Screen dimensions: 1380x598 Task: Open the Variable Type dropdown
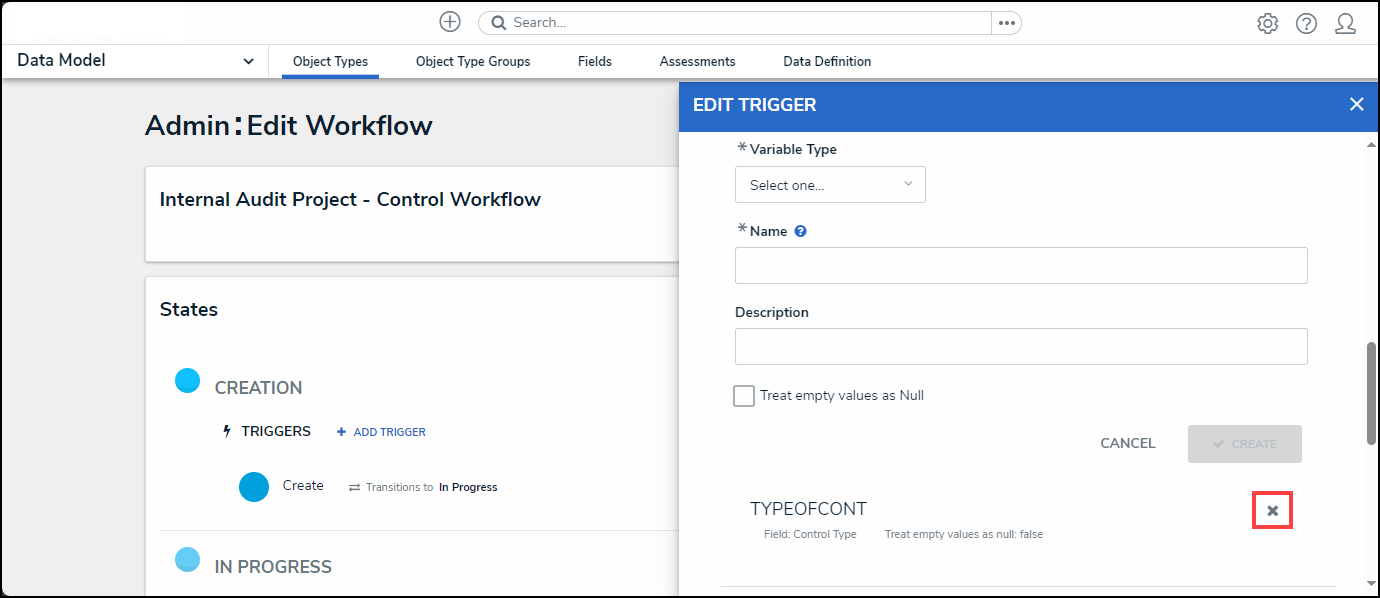830,185
